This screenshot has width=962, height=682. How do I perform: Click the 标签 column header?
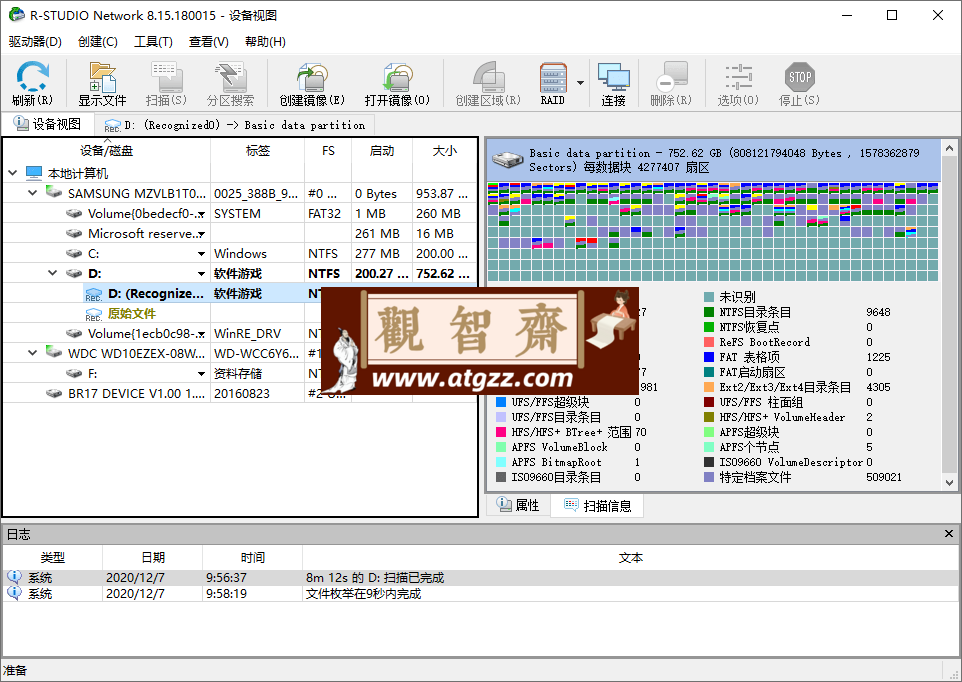[257, 151]
